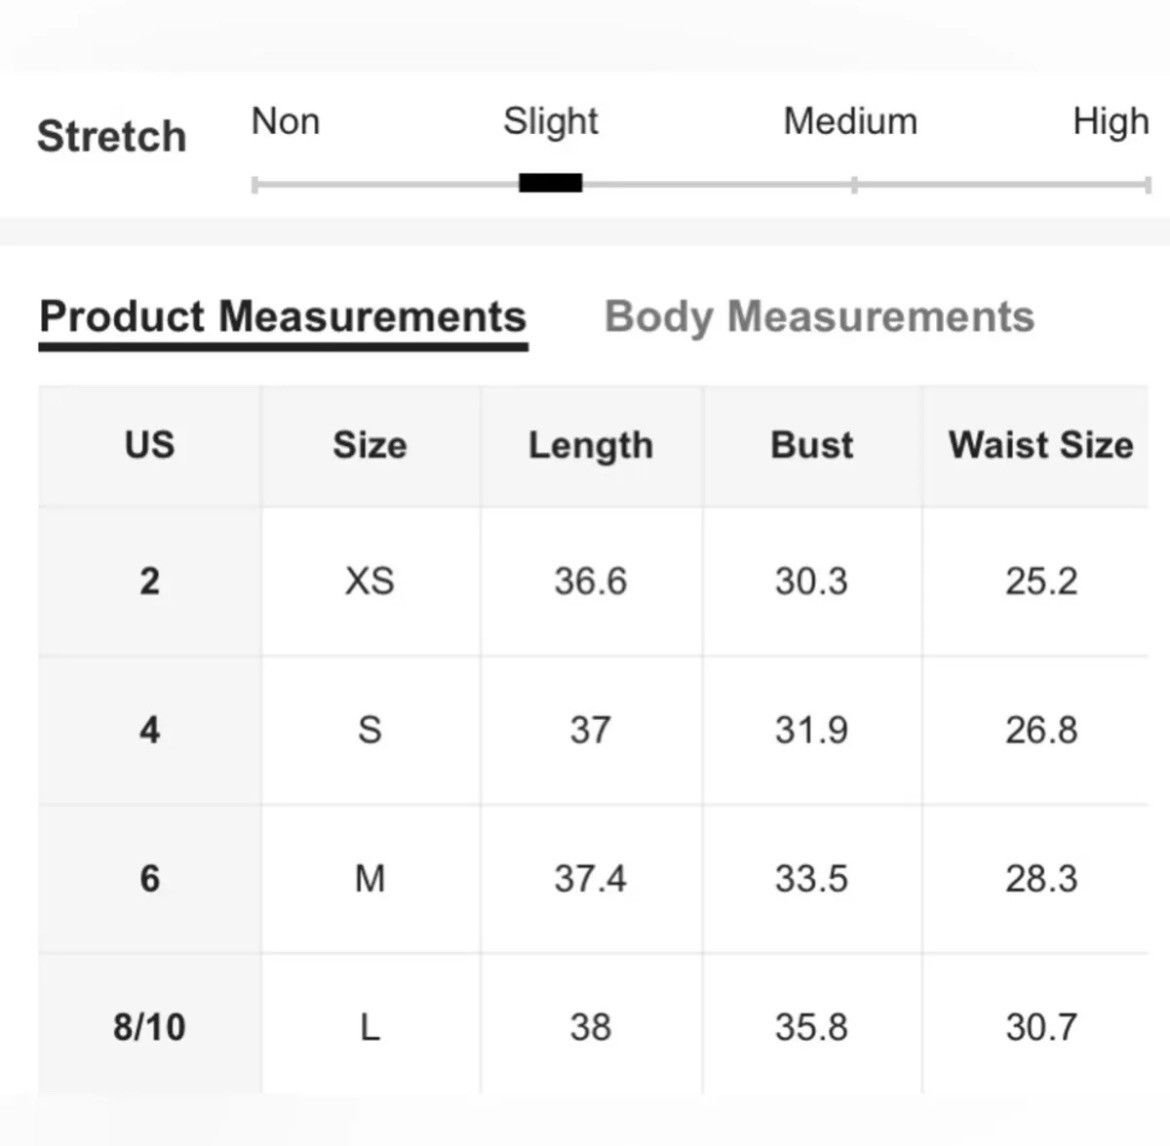Select the Slight stretch label
1170x1146 pixels.
(551, 122)
